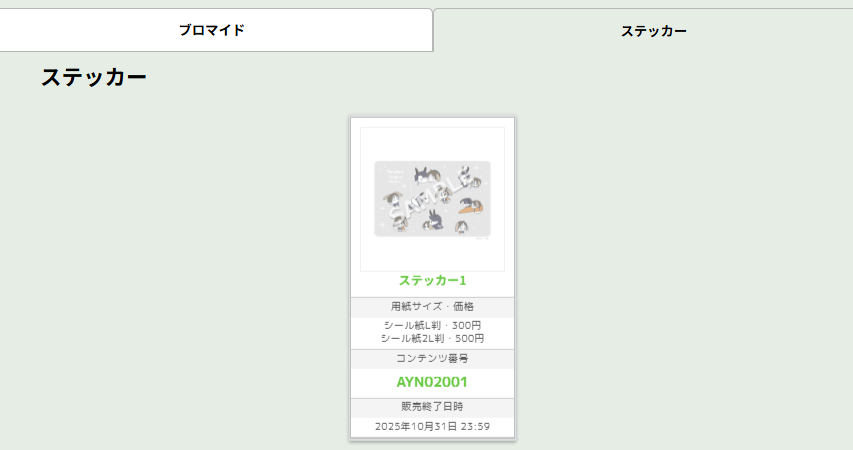Image resolution: width=853 pixels, height=450 pixels.
Task: Click the small caption text inside the sticker image
Action: (394, 175)
